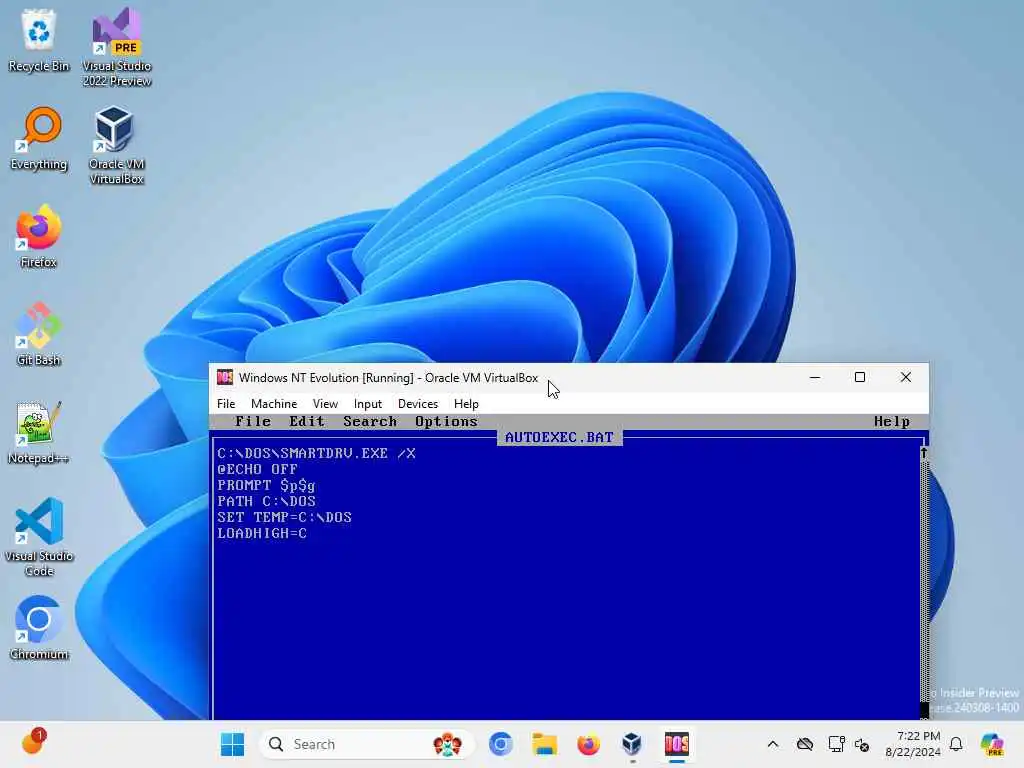Expand the hidden system tray icons
1024x768 pixels.
[773, 744]
